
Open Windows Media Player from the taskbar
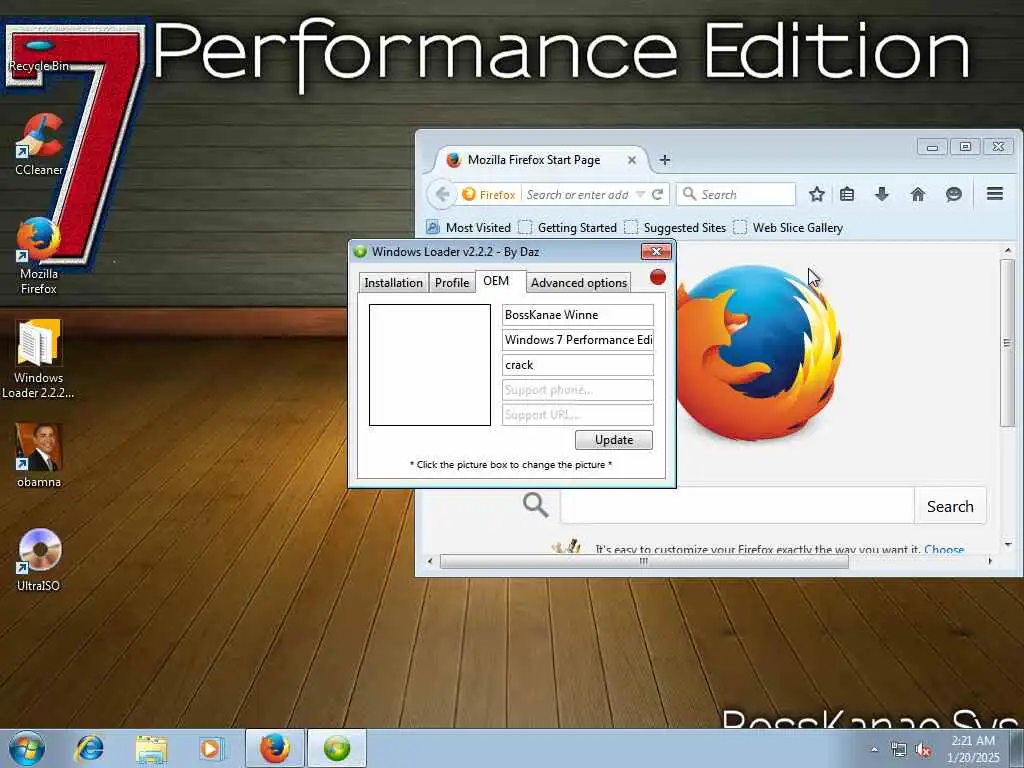(211, 748)
